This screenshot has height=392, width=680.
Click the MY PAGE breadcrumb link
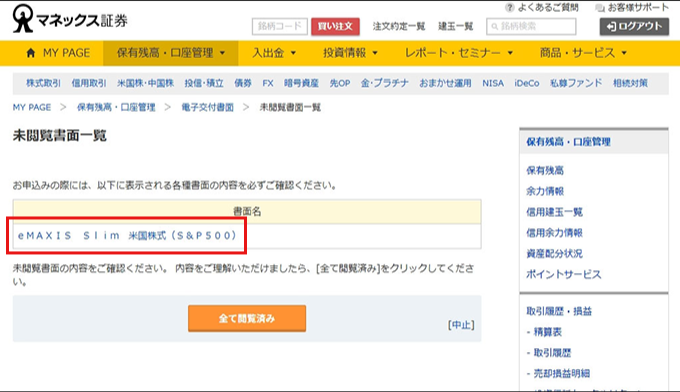(32, 107)
